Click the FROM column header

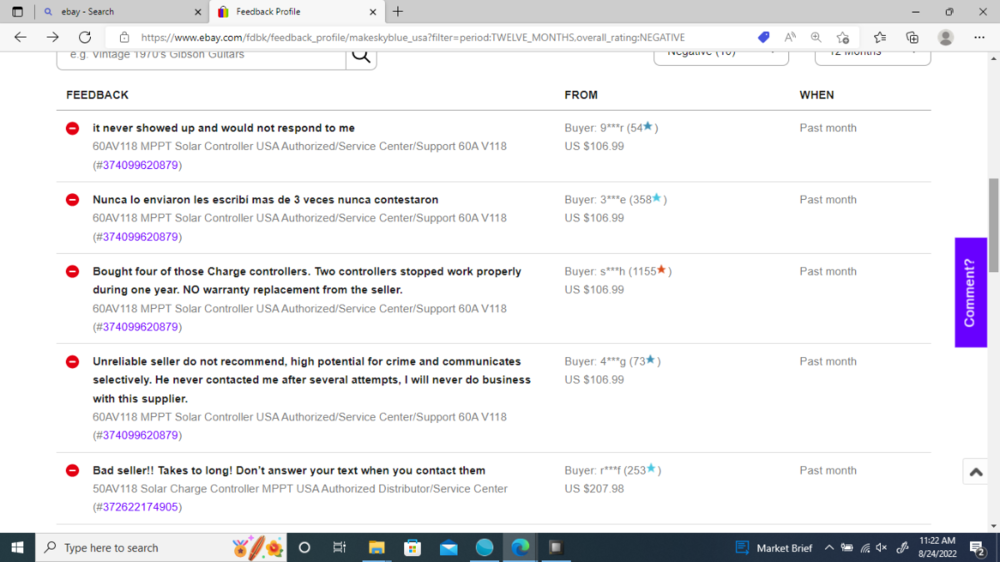581,95
